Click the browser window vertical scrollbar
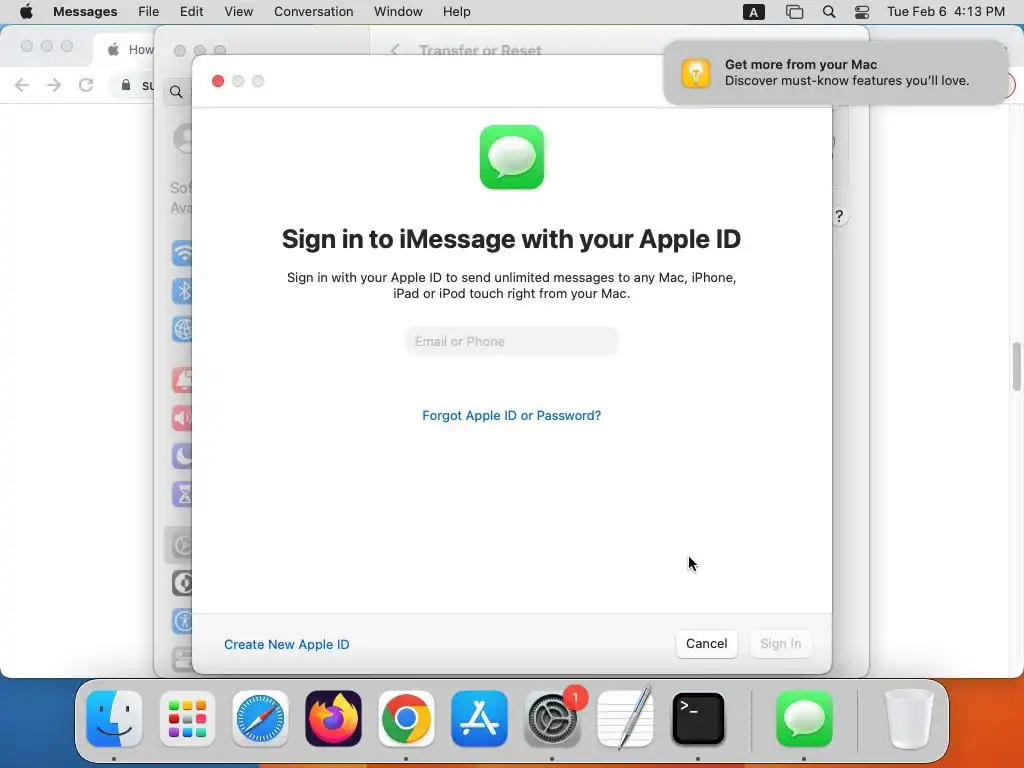This screenshot has height=768, width=1024. click(x=1017, y=366)
